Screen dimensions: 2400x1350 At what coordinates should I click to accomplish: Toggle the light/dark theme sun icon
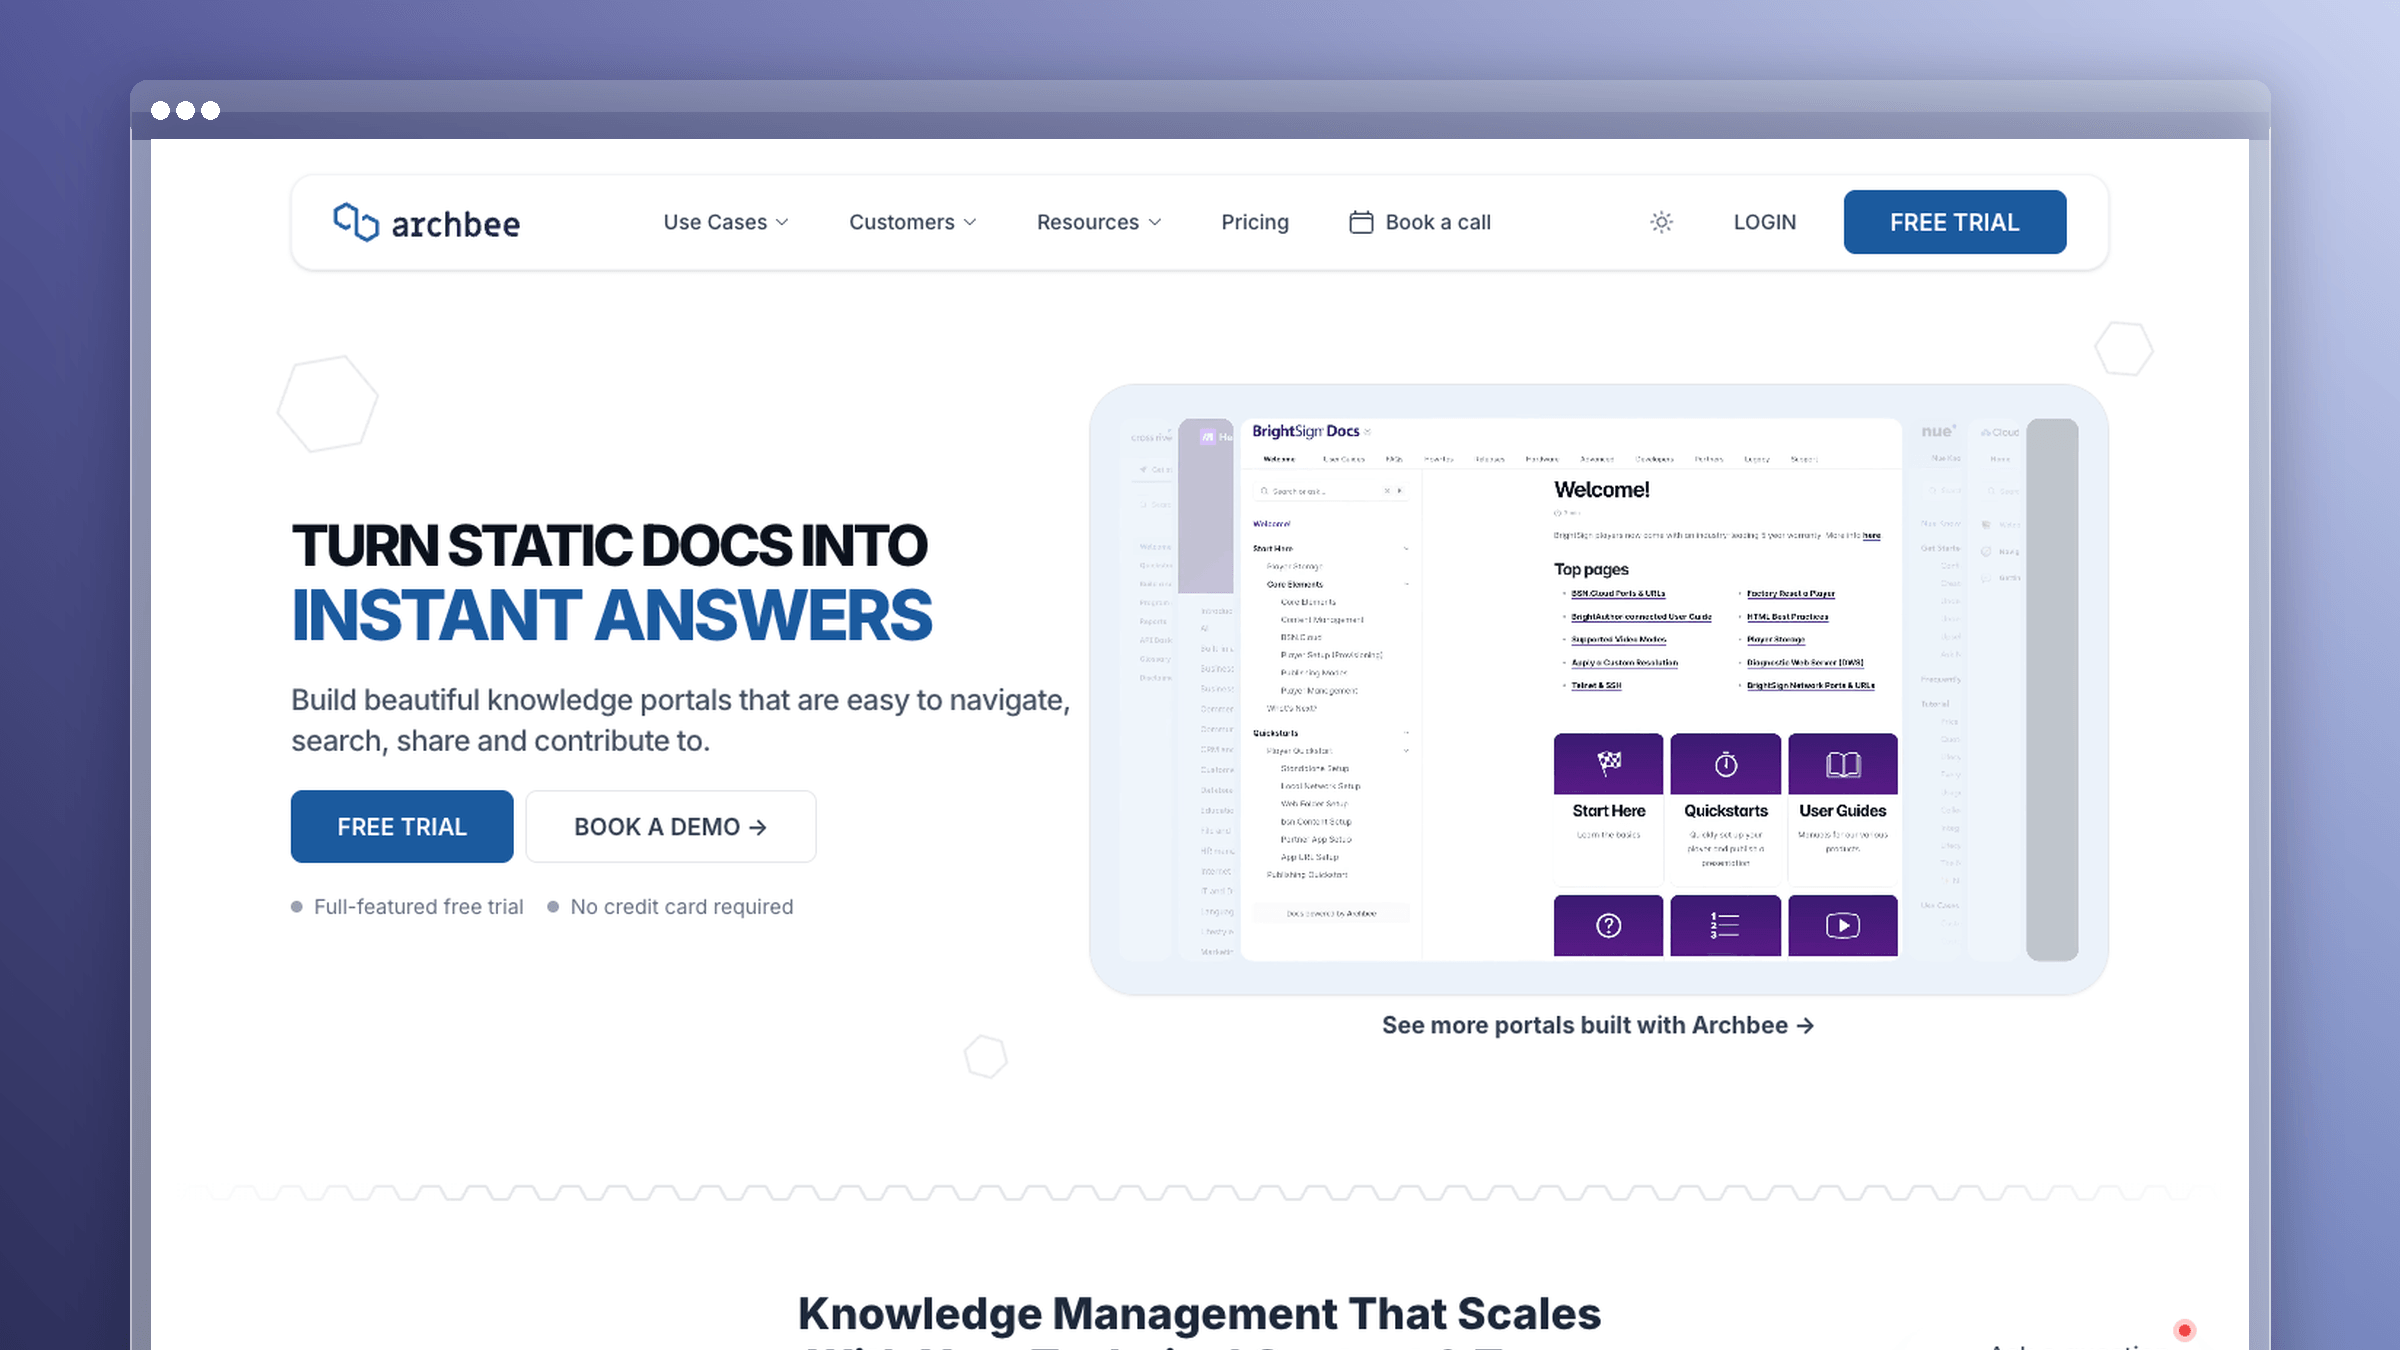click(1661, 222)
